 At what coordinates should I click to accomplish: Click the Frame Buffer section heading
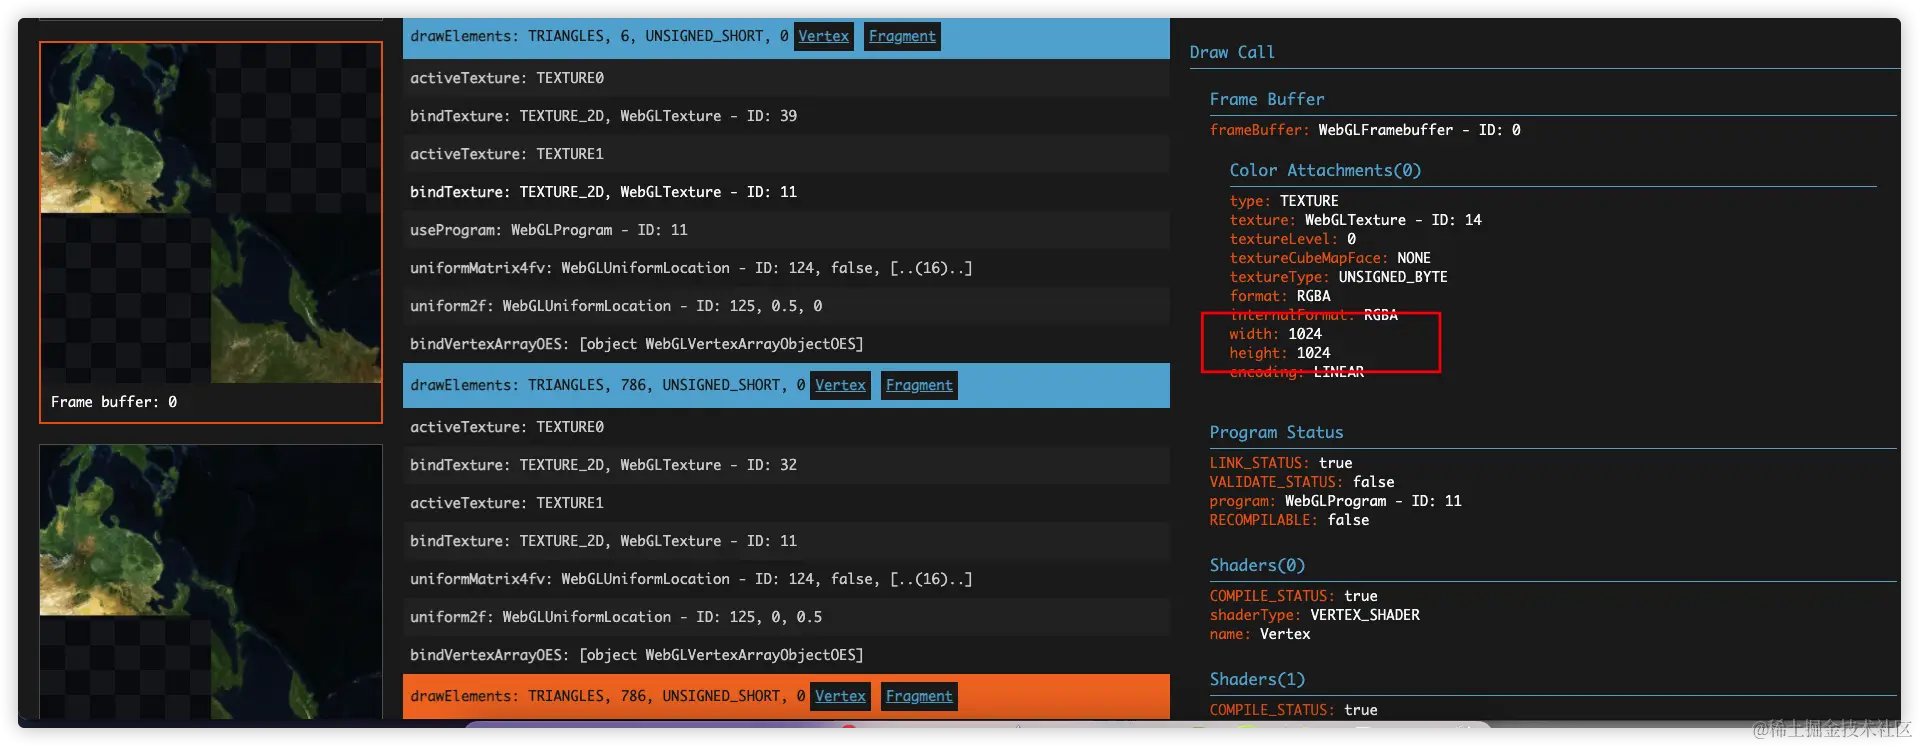pyautogui.click(x=1267, y=99)
